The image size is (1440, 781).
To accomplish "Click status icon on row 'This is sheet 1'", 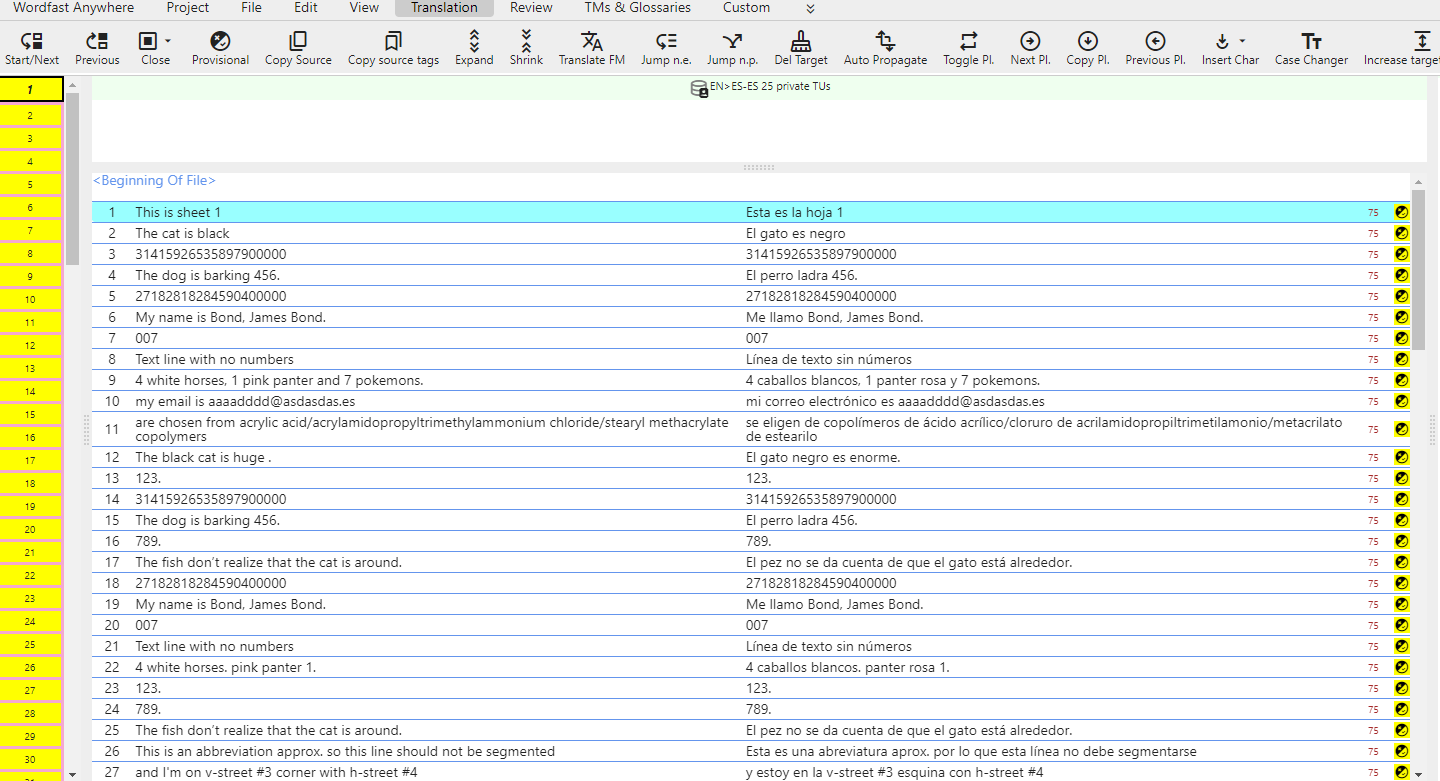I will pyautogui.click(x=1401, y=212).
